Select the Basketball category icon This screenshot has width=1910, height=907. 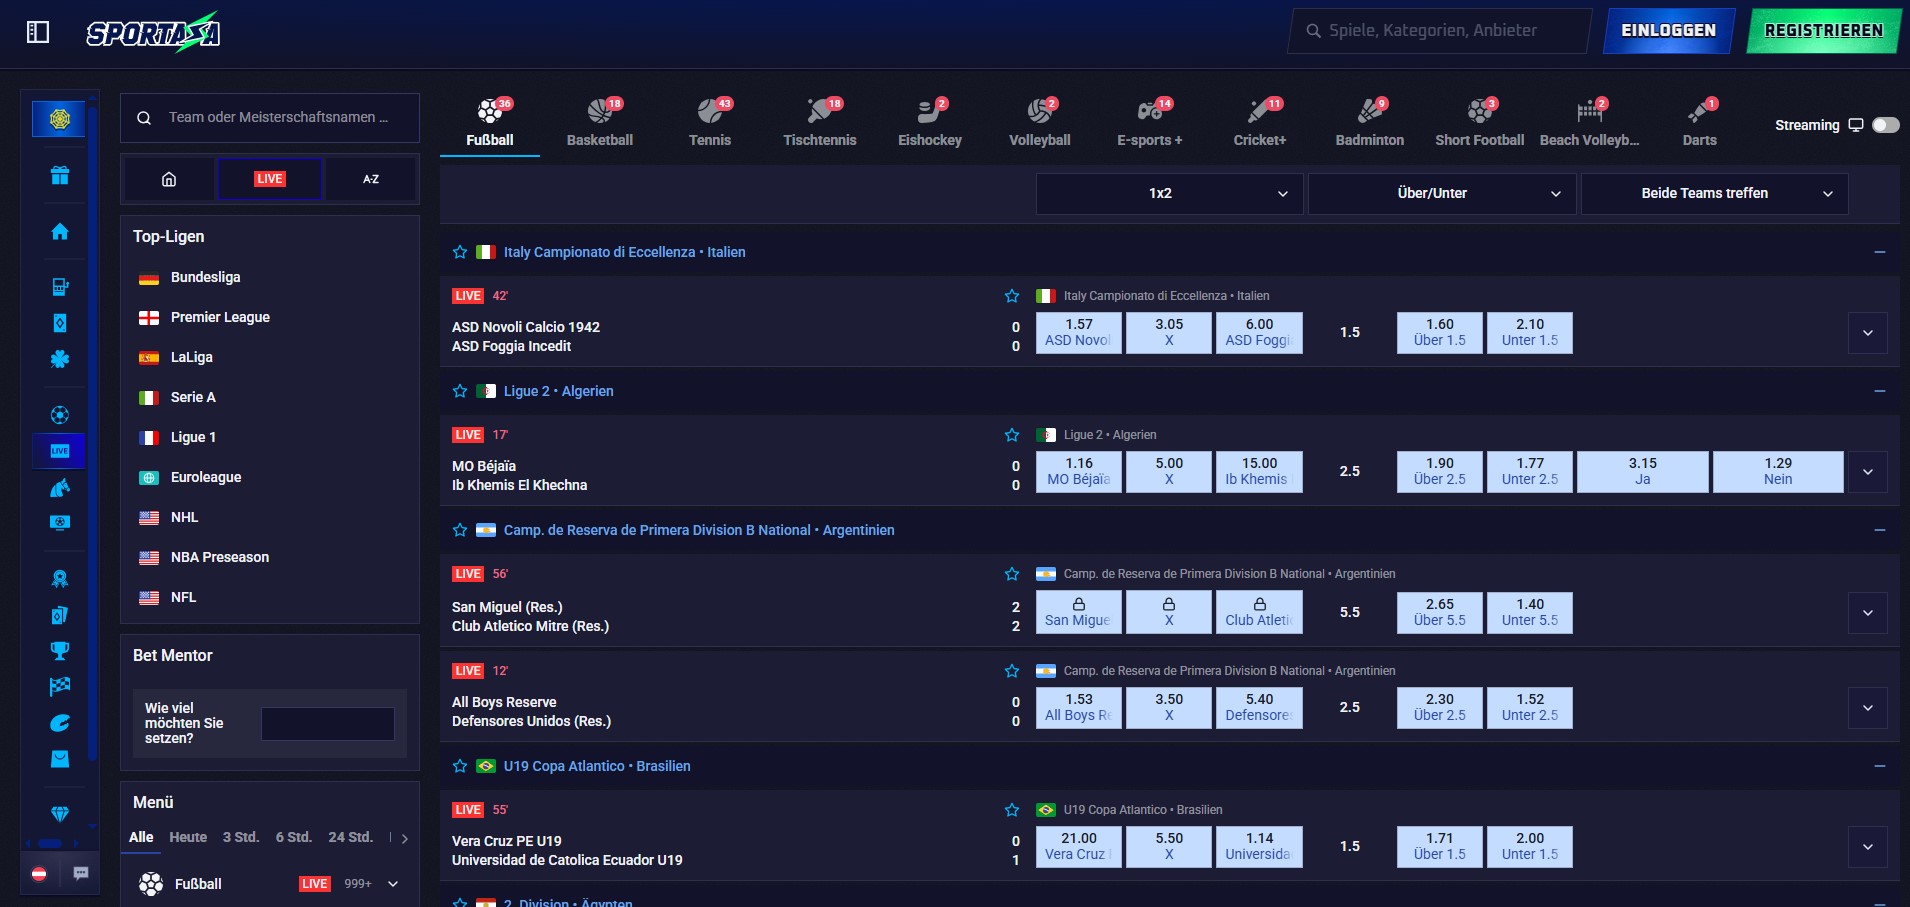click(599, 120)
